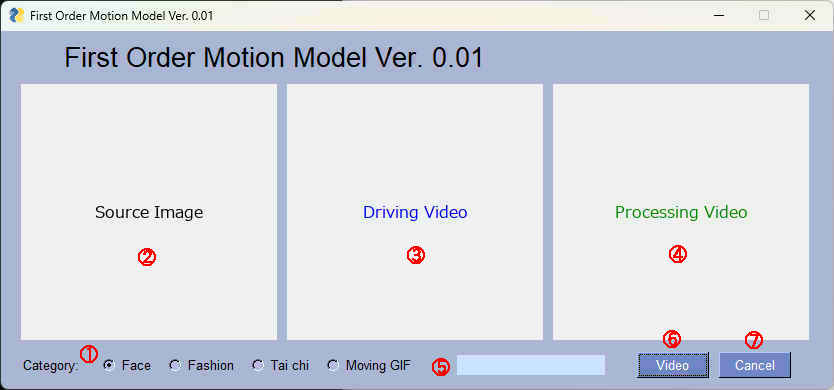Viewport: 834px width, 390px height.
Task: Click the red circled number 4 marker
Action: coord(678,254)
